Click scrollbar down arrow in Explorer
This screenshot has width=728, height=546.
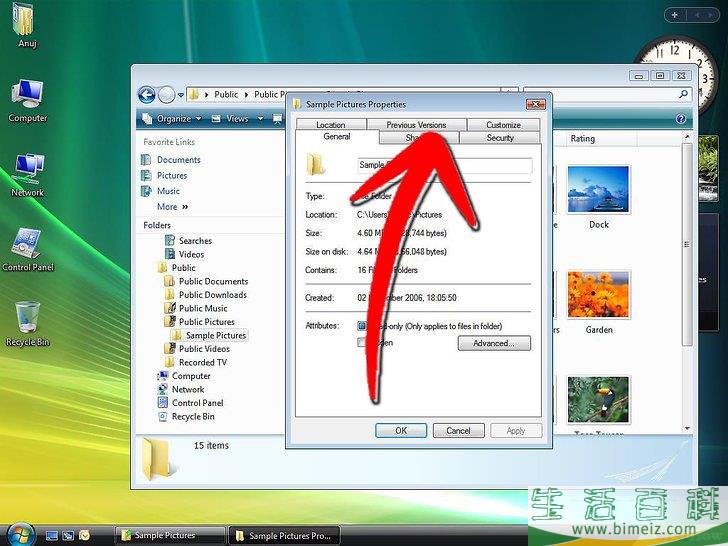point(687,429)
